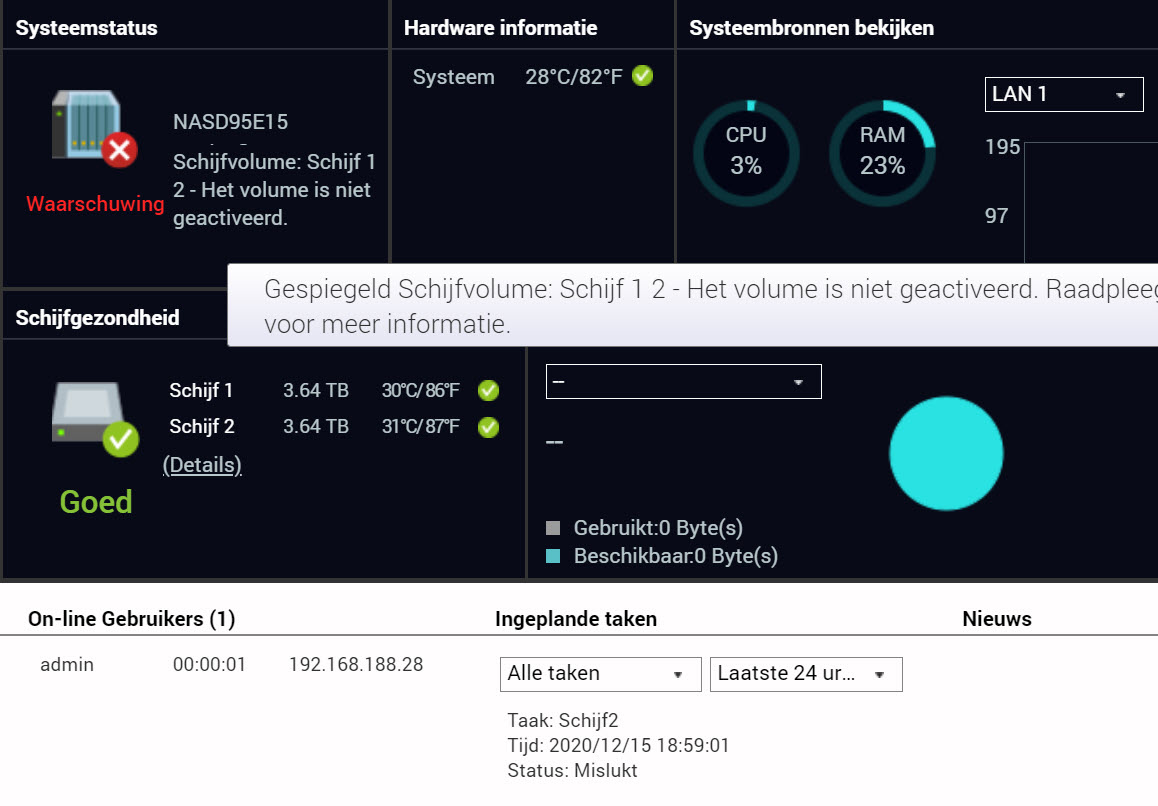Click the CPU usage gauge
The image size is (1158, 806).
[x=746, y=151]
